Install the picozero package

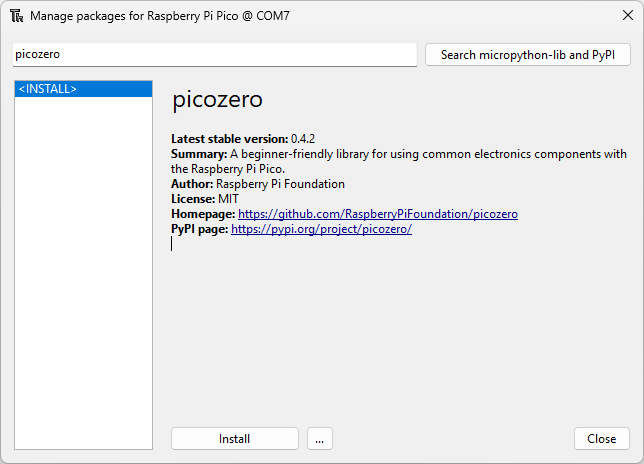pyautogui.click(x=235, y=439)
